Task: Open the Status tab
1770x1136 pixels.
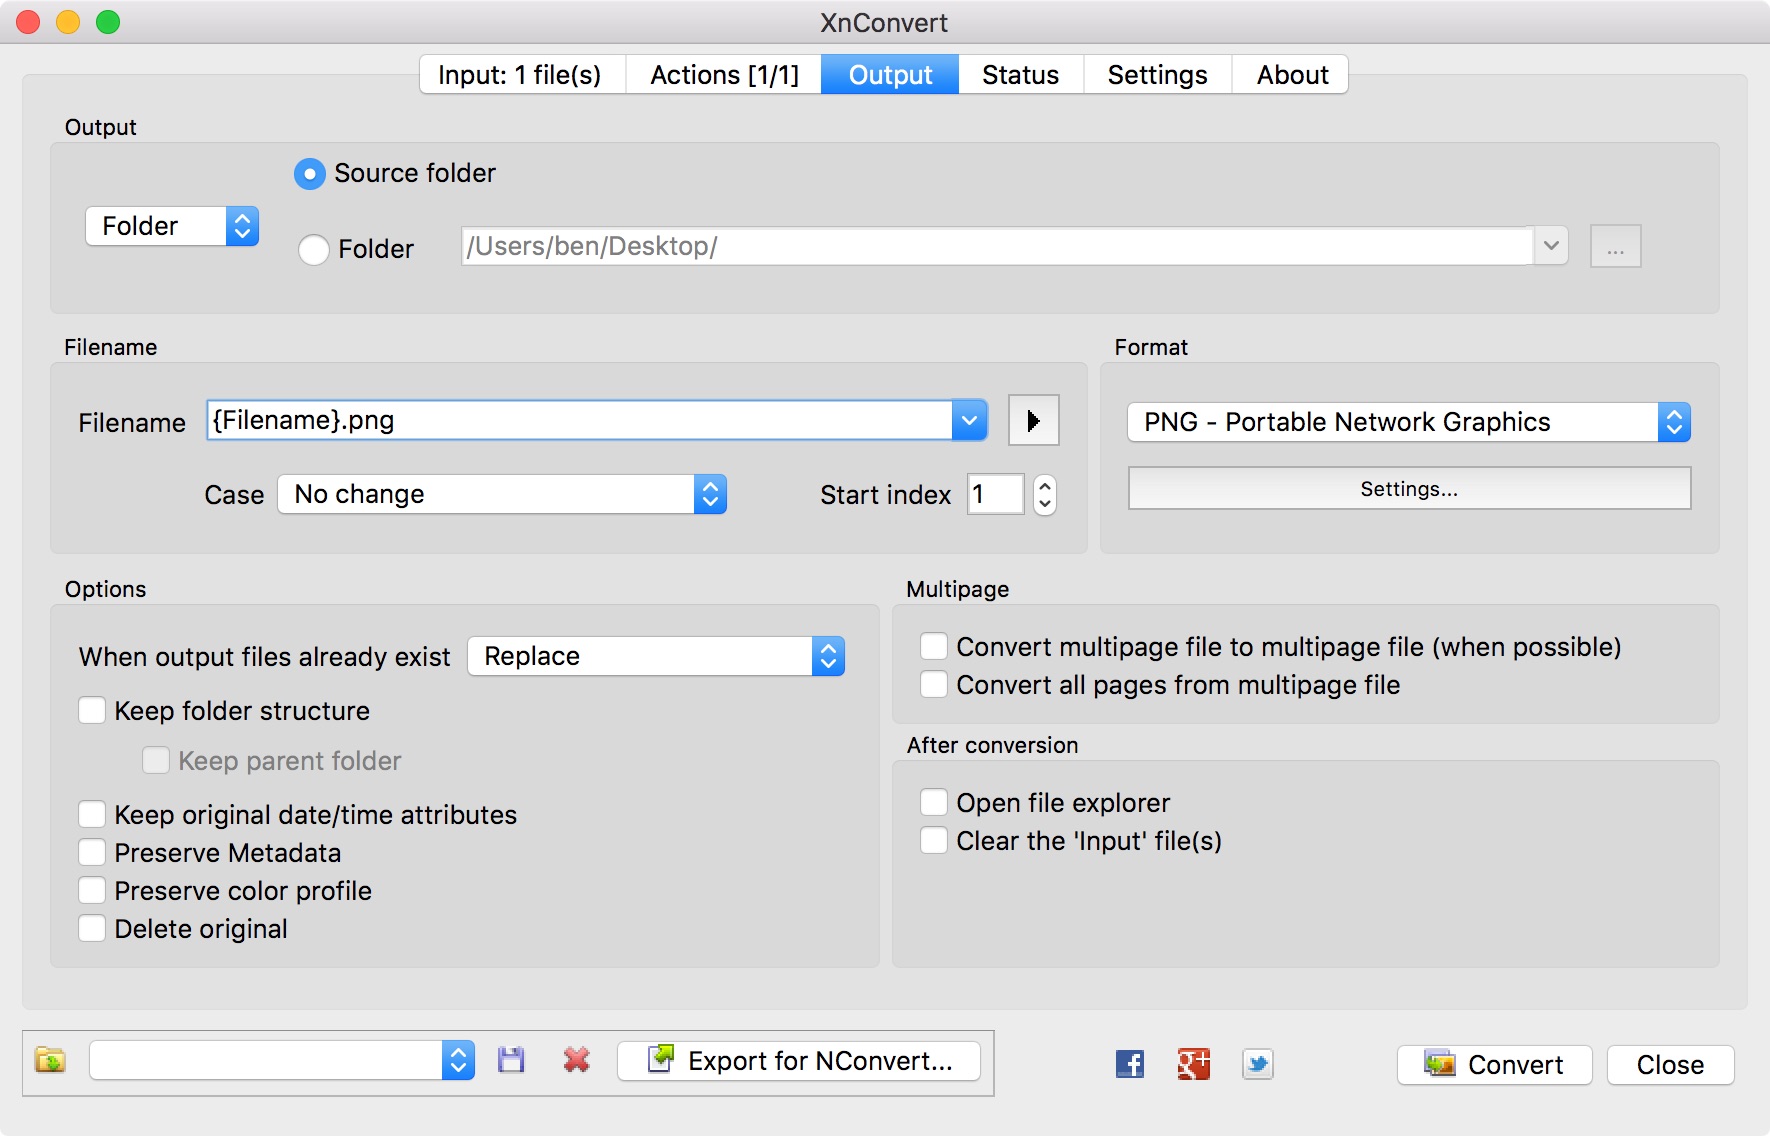Action: tap(1020, 75)
